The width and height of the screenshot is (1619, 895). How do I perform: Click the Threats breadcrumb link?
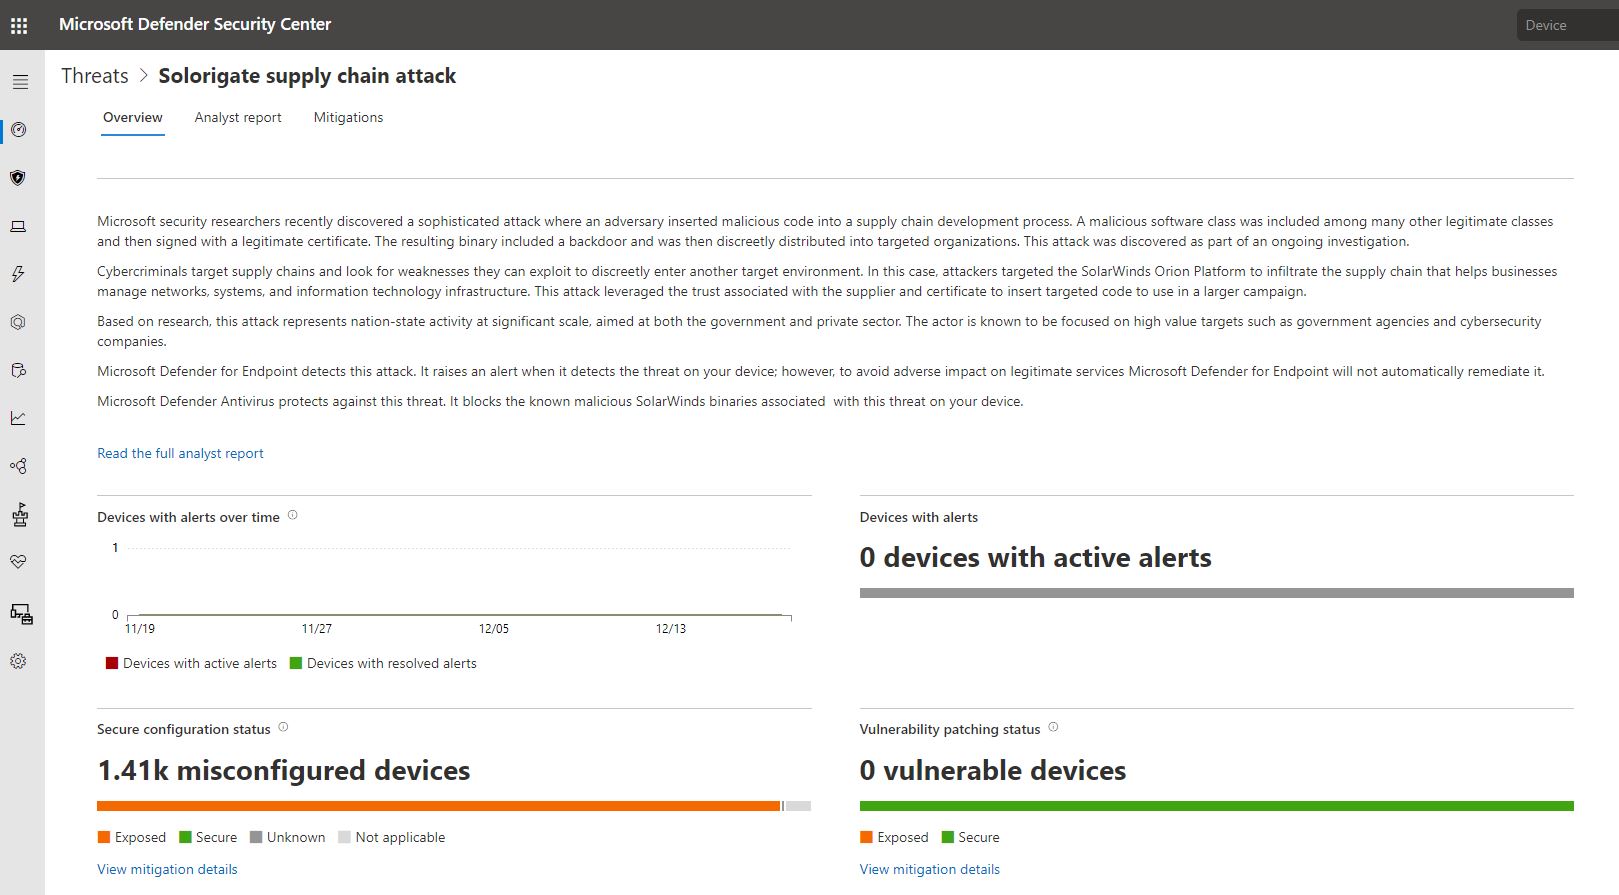point(95,76)
